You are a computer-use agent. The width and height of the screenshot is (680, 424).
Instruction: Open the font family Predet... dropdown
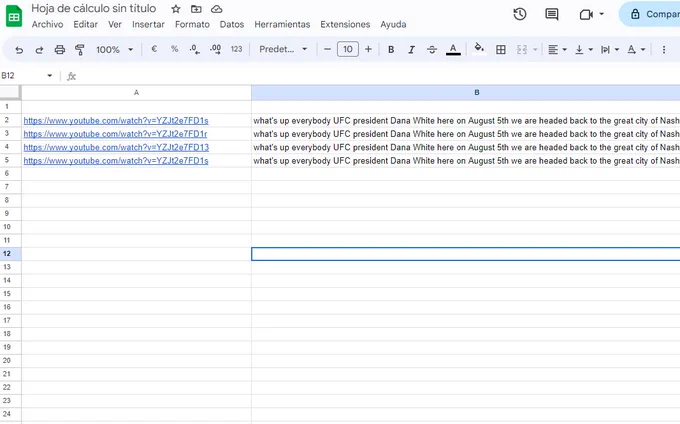point(283,49)
